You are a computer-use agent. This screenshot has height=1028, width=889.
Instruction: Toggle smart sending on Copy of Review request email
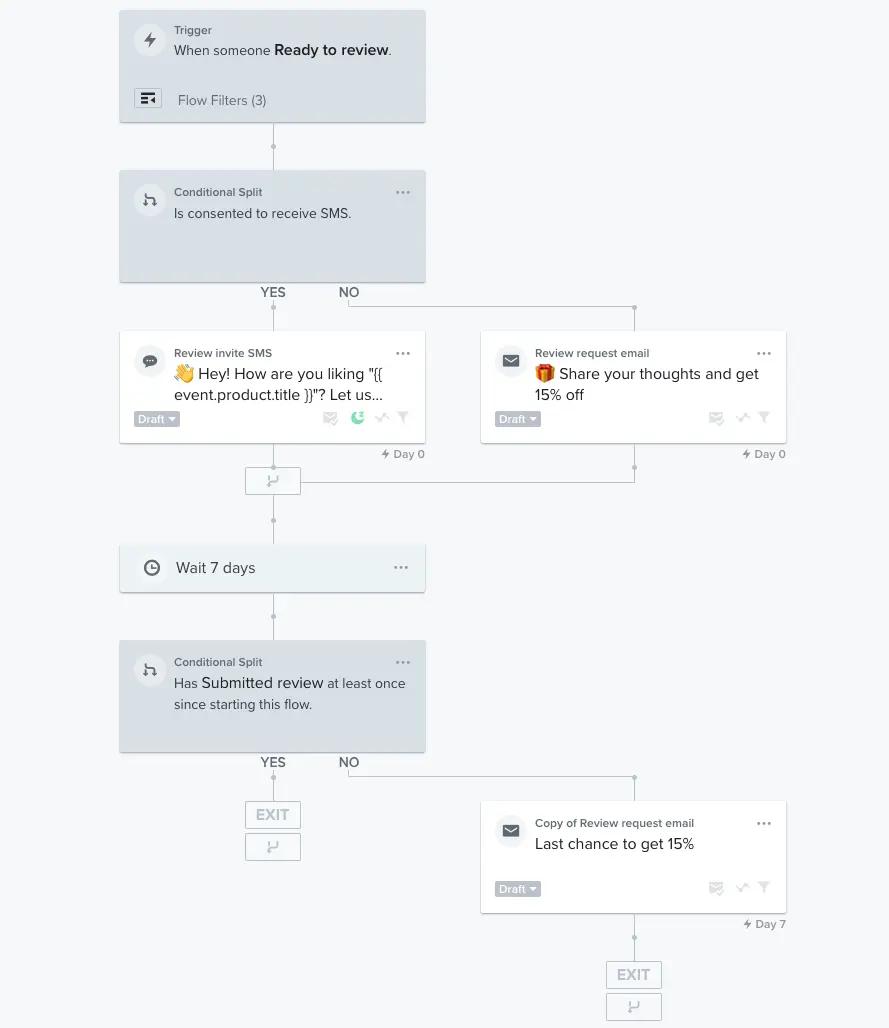point(716,888)
